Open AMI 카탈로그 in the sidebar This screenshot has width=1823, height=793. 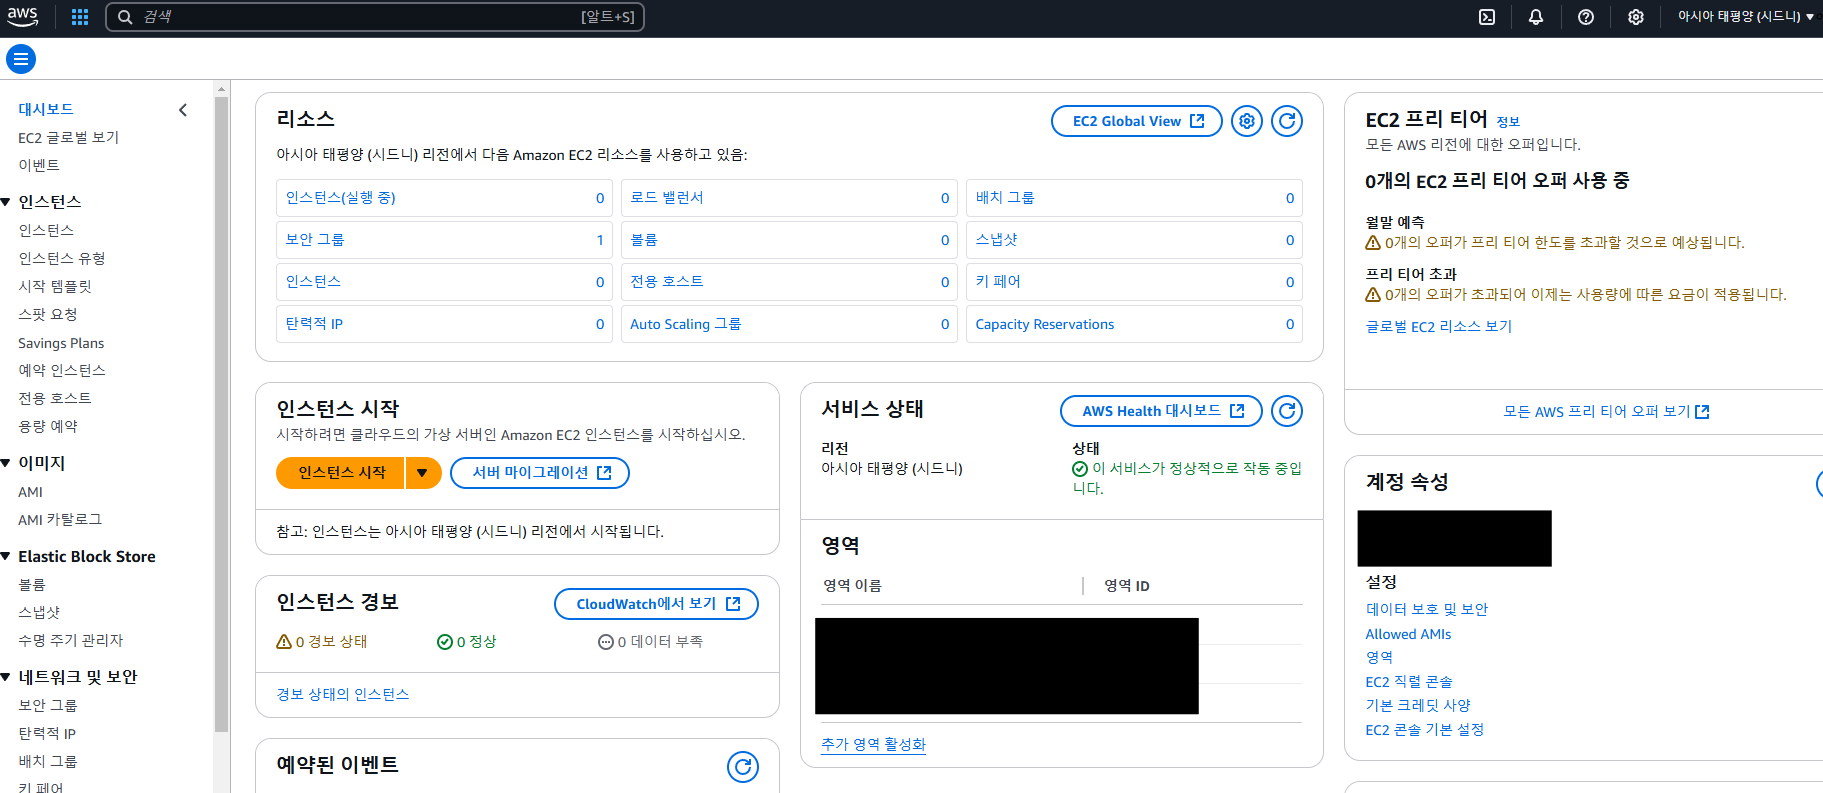[x=60, y=520]
